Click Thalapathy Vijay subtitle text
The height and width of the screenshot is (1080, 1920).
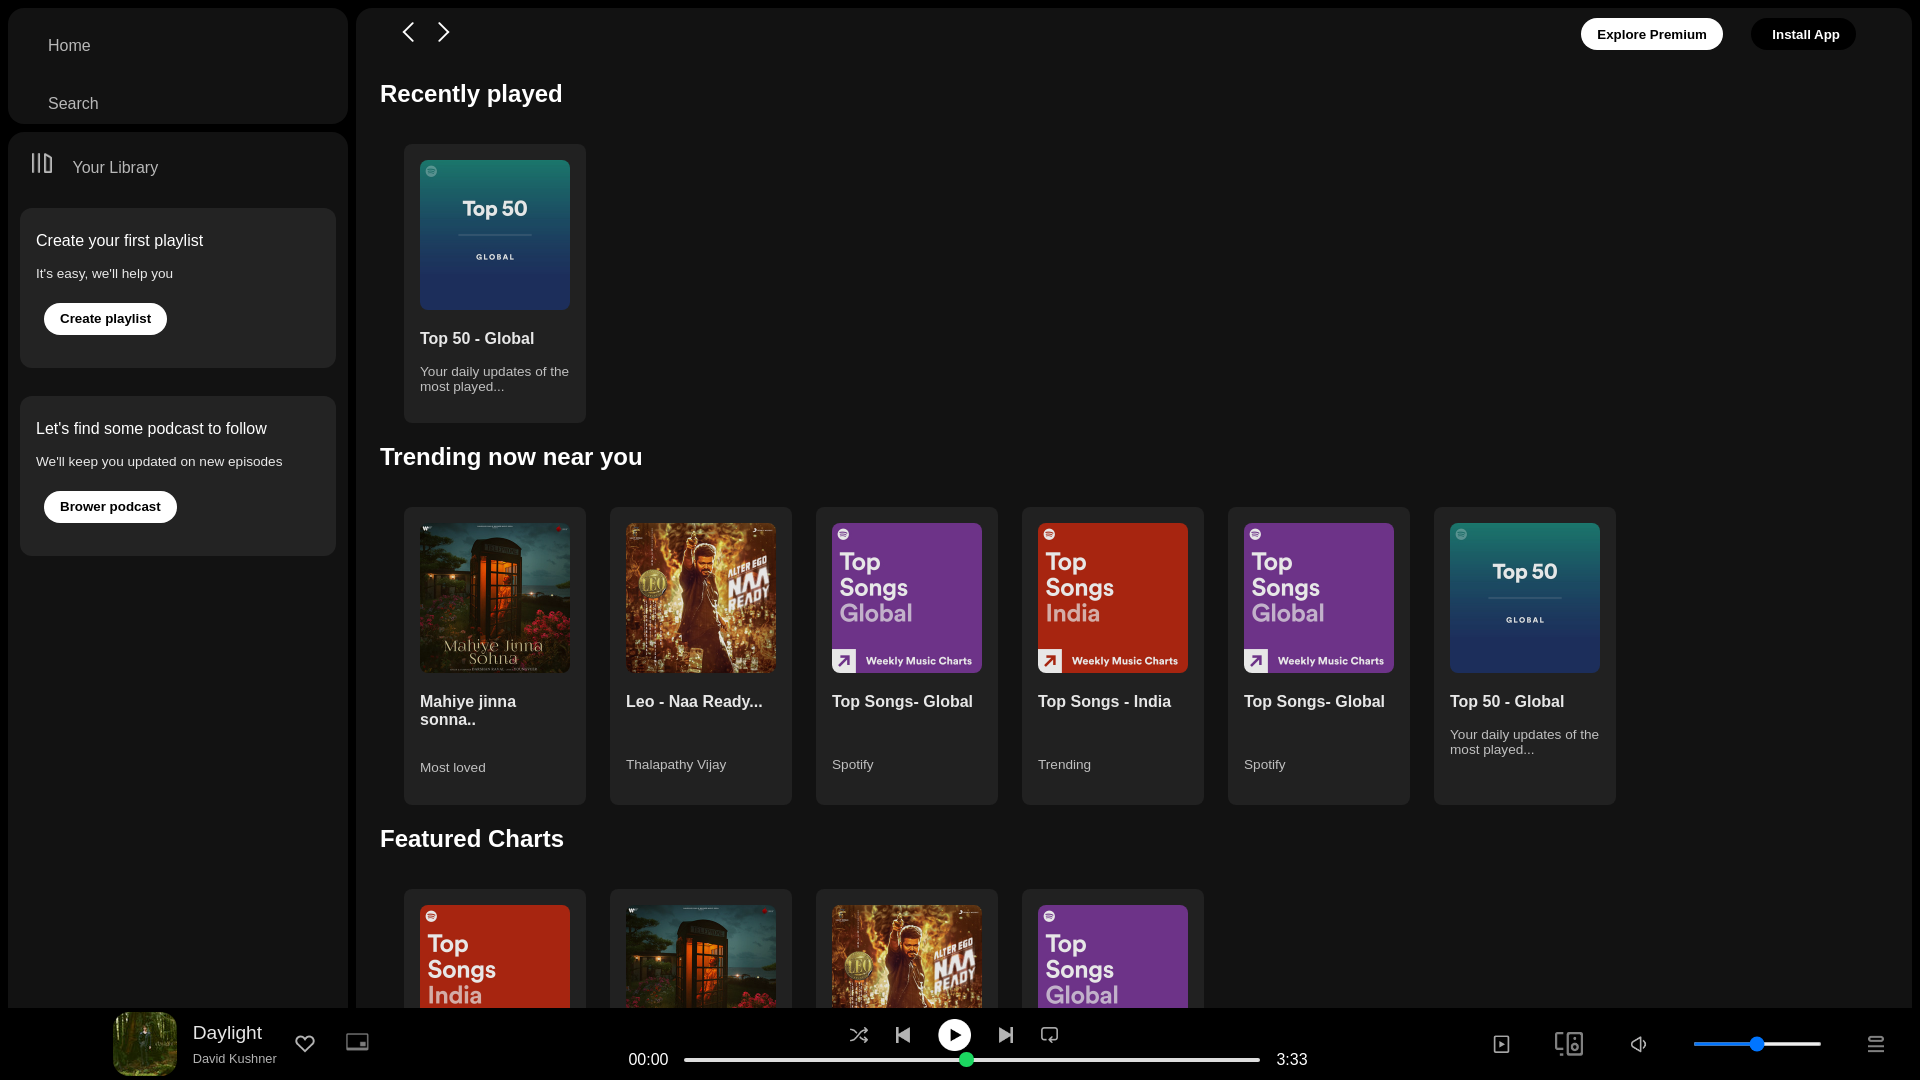coord(676,765)
